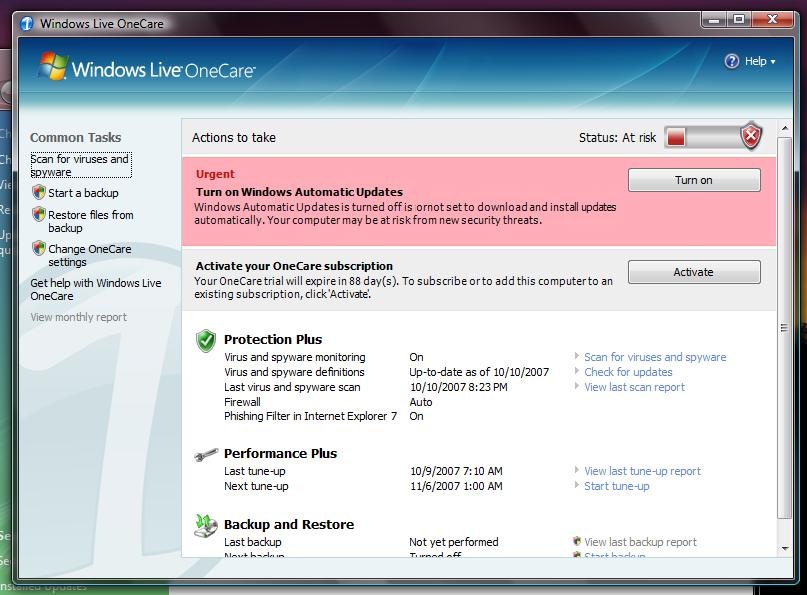Click 'Up-to-date as of 10/10/2007' value

(x=479, y=372)
